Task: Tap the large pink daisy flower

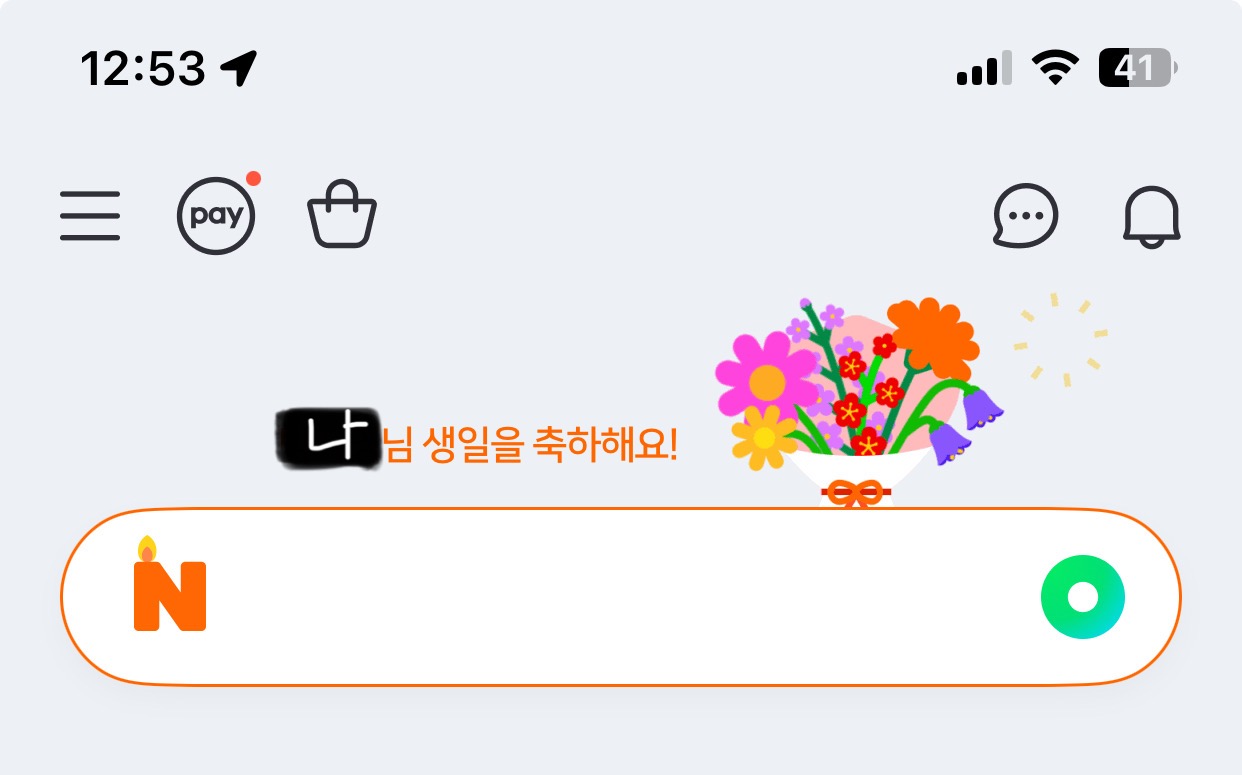Action: [767, 376]
